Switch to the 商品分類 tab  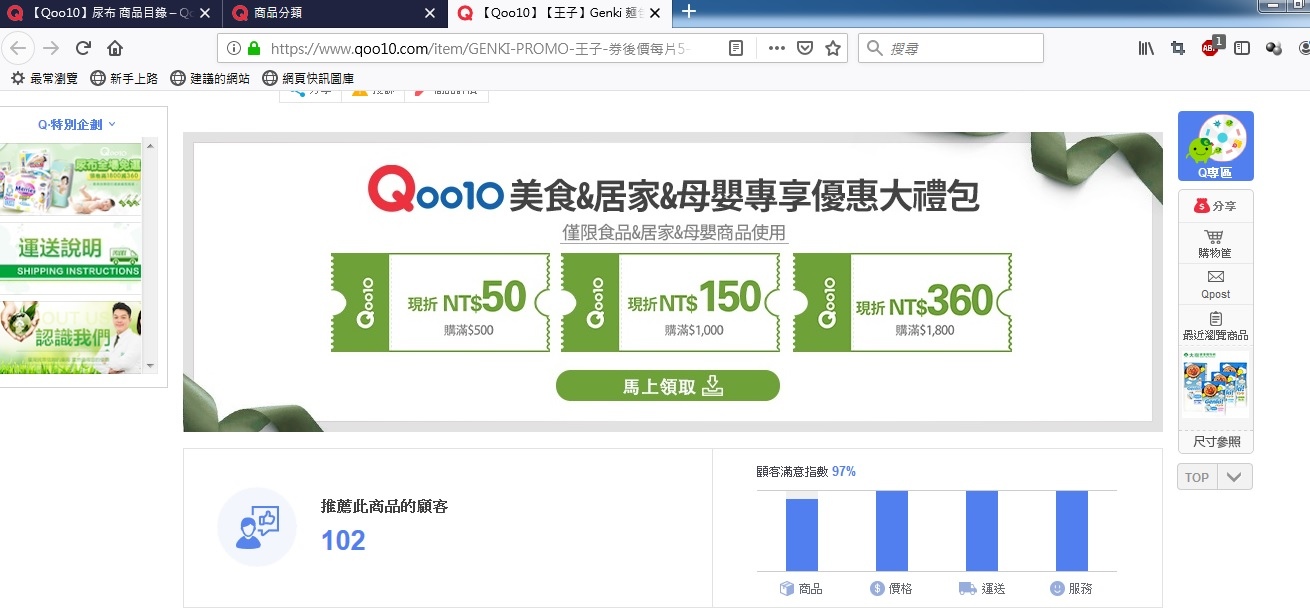pos(335,13)
